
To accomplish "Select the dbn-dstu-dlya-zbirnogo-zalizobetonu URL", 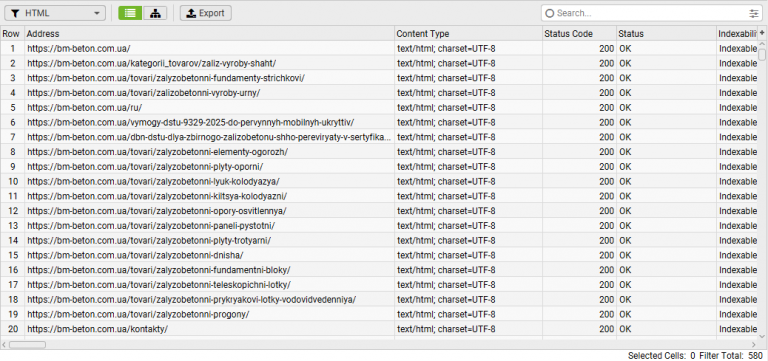I will click(x=209, y=137).
